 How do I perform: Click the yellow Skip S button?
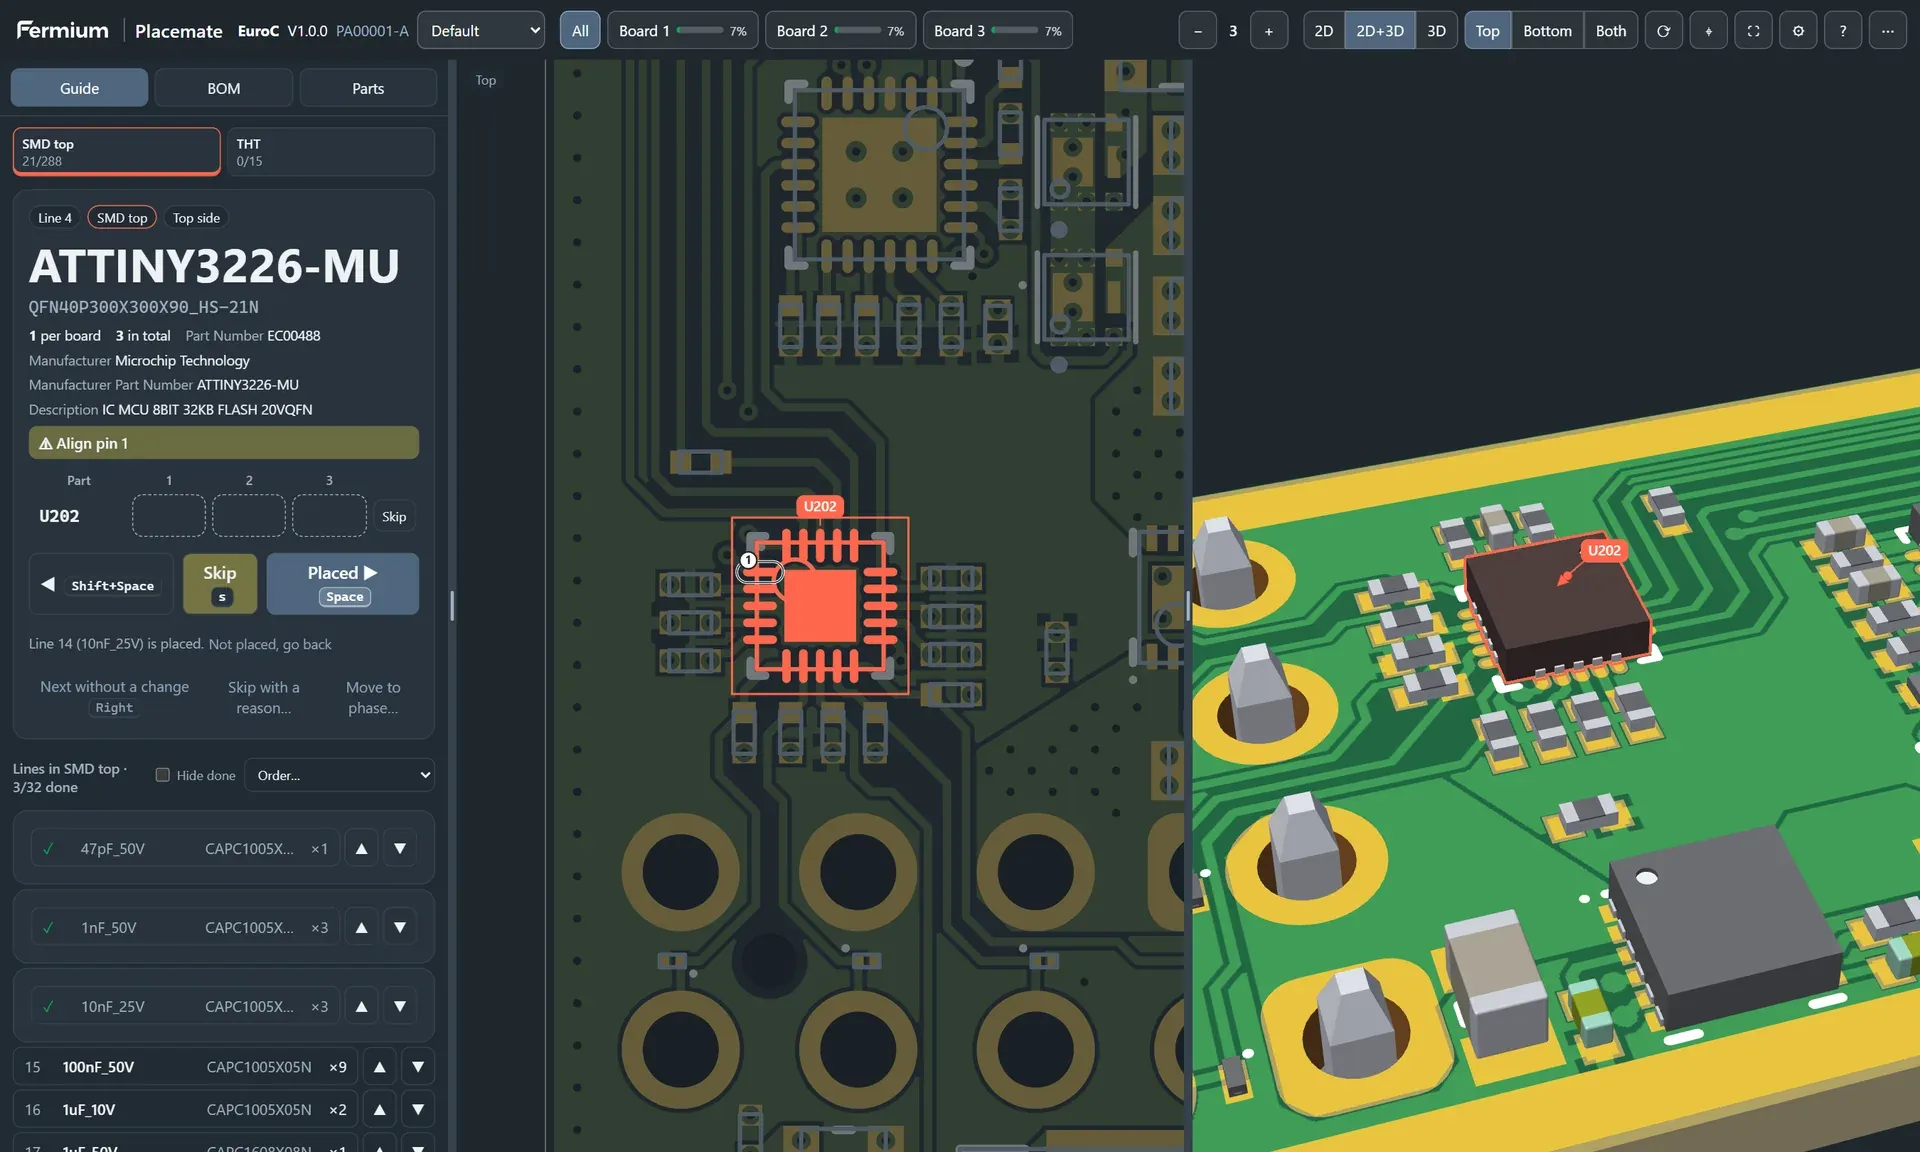220,584
